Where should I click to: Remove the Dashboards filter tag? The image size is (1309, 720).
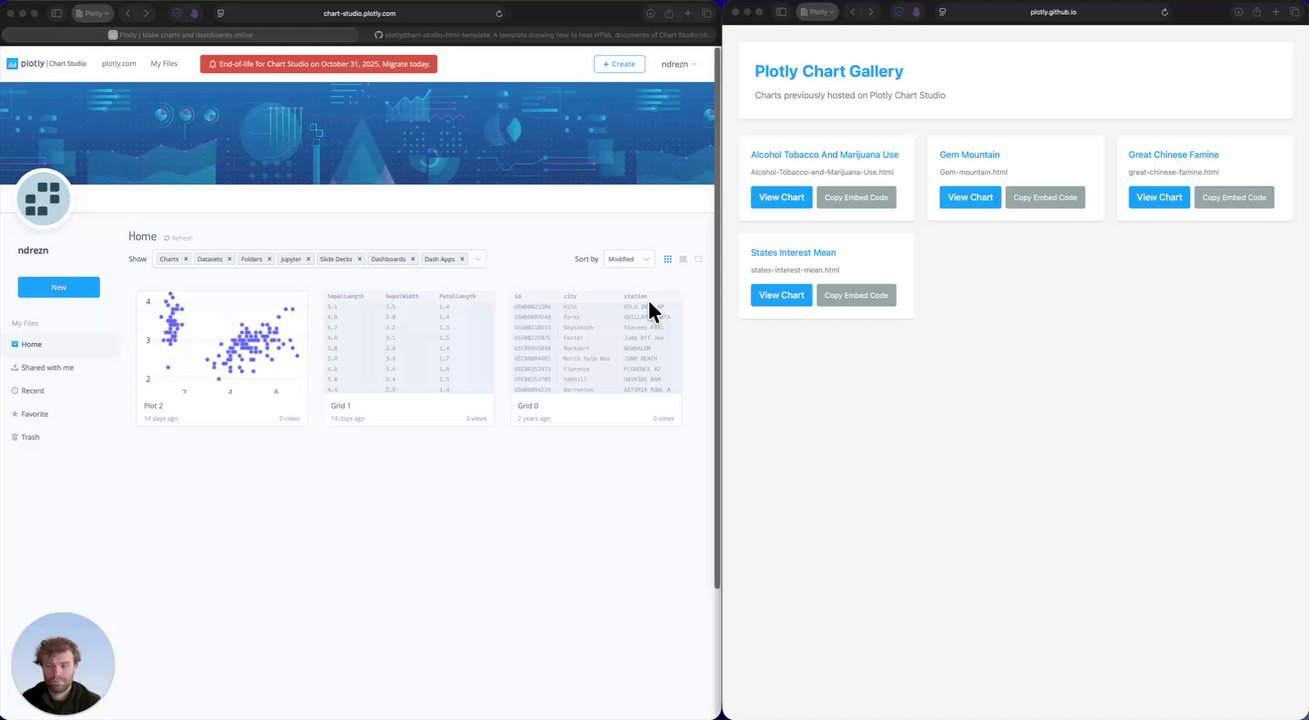point(413,259)
